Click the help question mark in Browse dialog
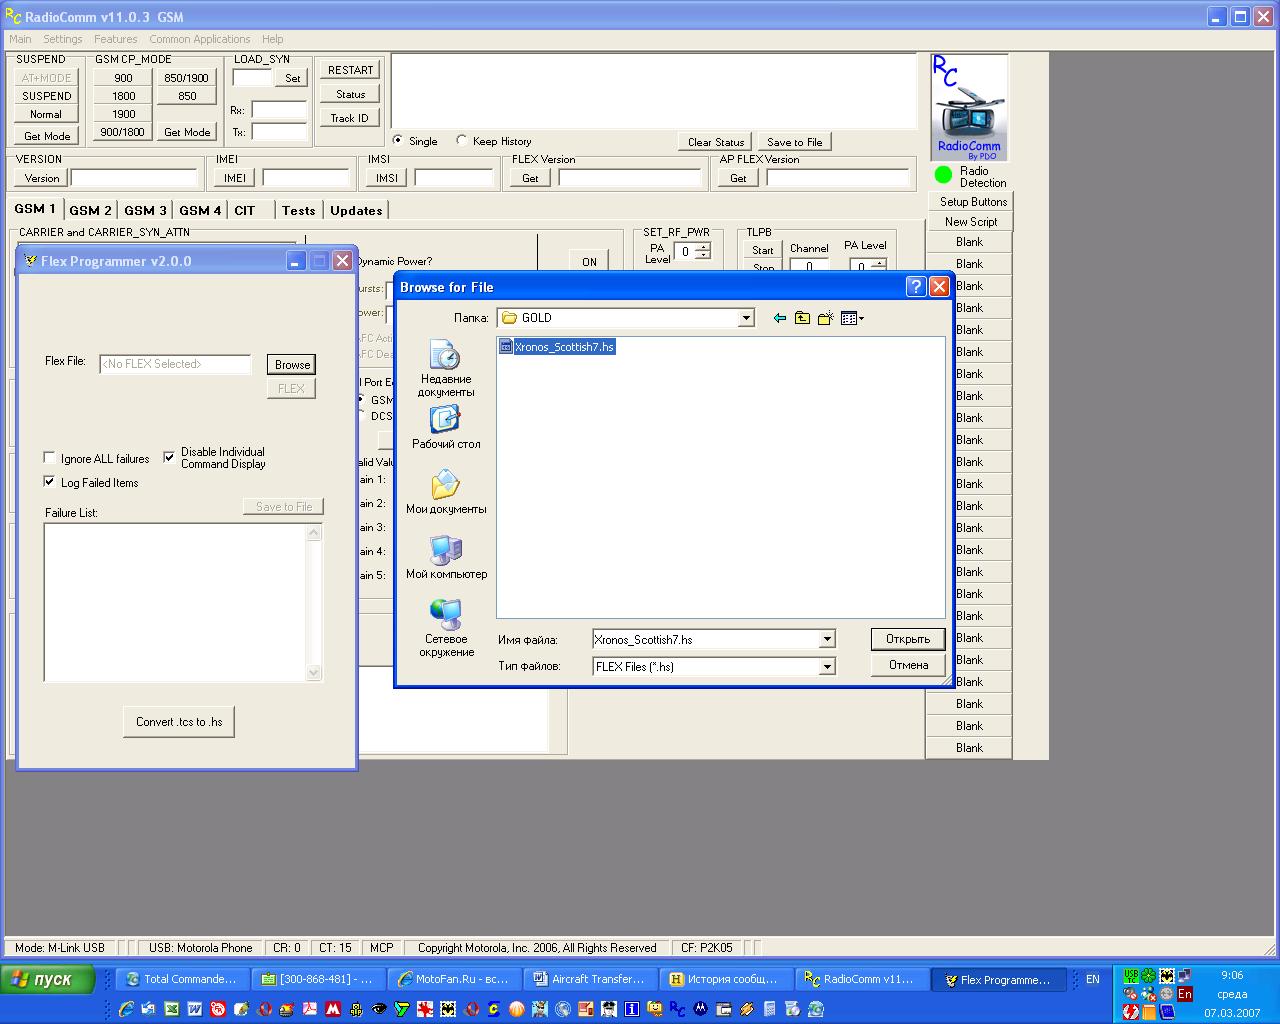Image resolution: width=1280 pixels, height=1024 pixels. [x=915, y=287]
